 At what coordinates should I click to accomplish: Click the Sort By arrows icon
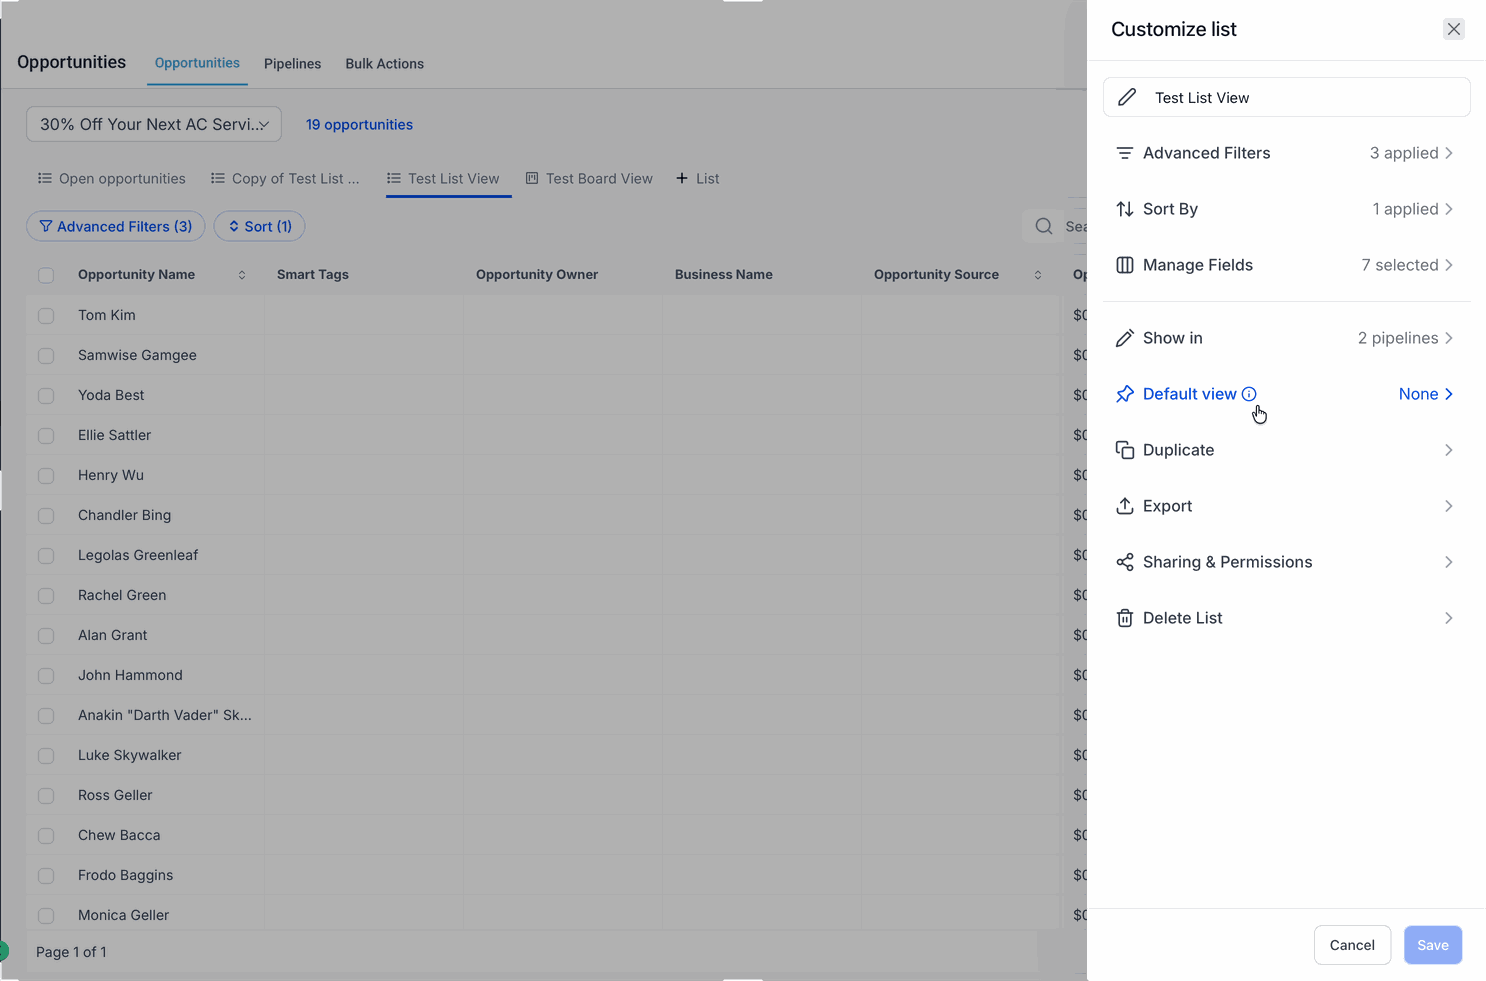click(x=1125, y=209)
